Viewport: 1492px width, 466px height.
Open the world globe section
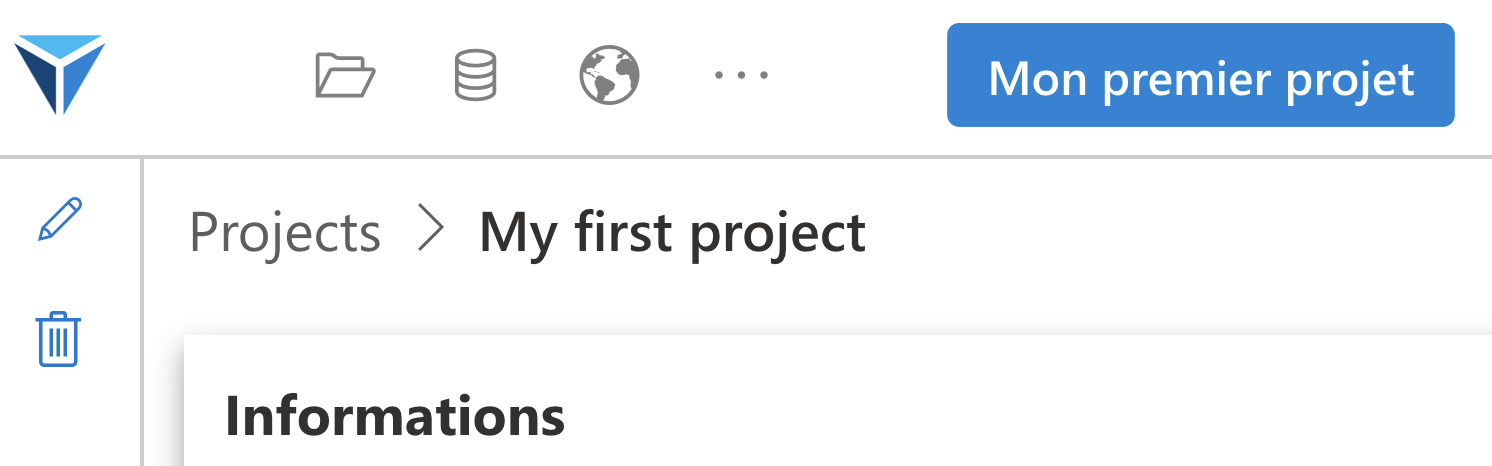(x=610, y=75)
